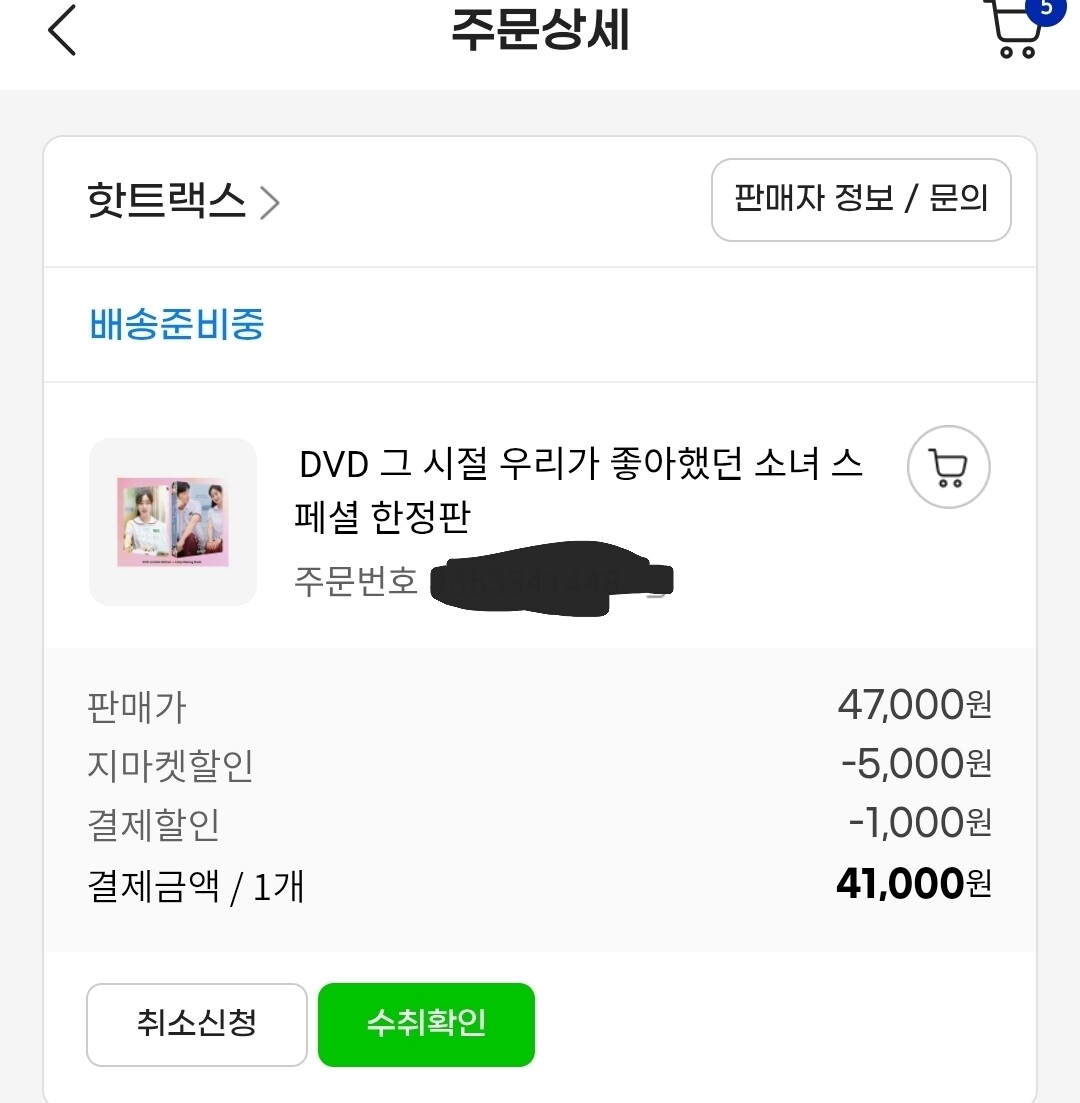Select the 47,000원 sale price amount
The width and height of the screenshot is (1080, 1103).
914,706
